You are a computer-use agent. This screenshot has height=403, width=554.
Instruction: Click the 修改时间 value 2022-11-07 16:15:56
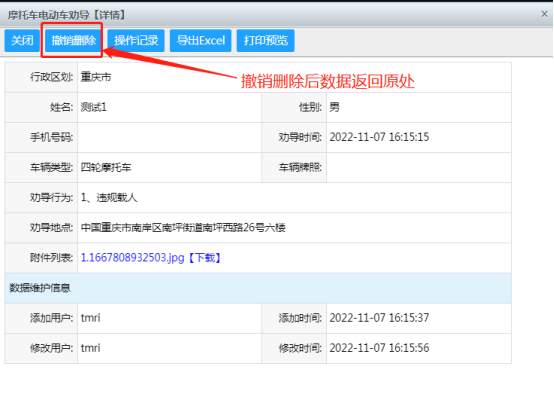tap(379, 348)
